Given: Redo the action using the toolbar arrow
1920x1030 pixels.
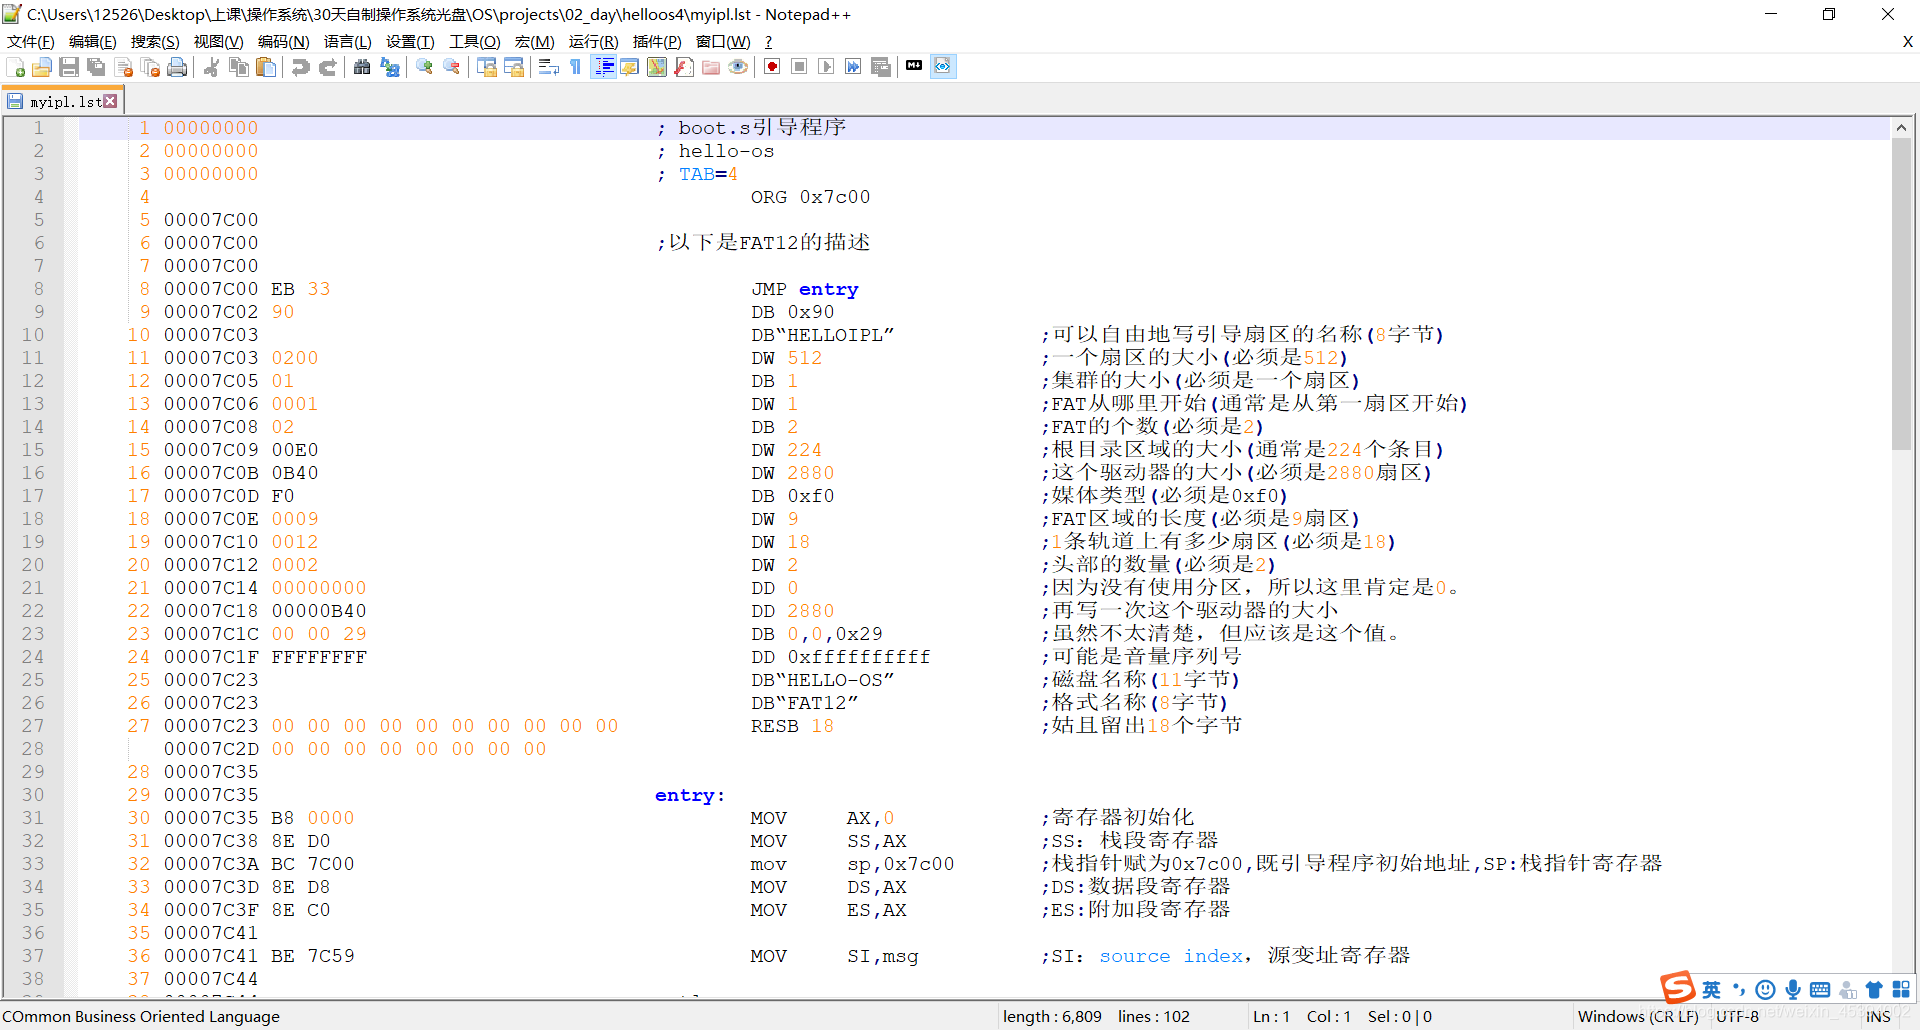Looking at the screenshot, I should click(x=327, y=67).
